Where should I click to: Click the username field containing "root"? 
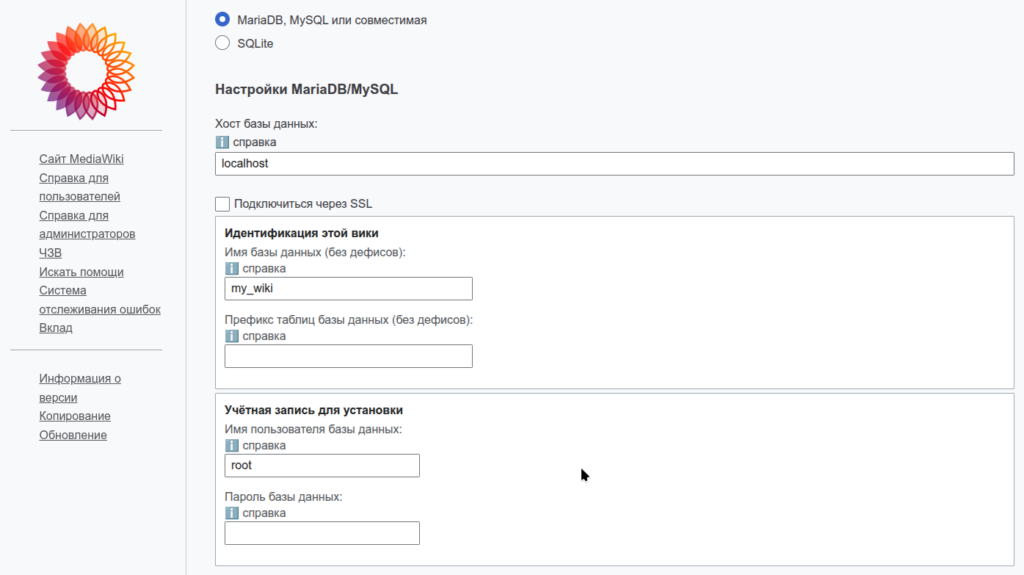(x=321, y=465)
